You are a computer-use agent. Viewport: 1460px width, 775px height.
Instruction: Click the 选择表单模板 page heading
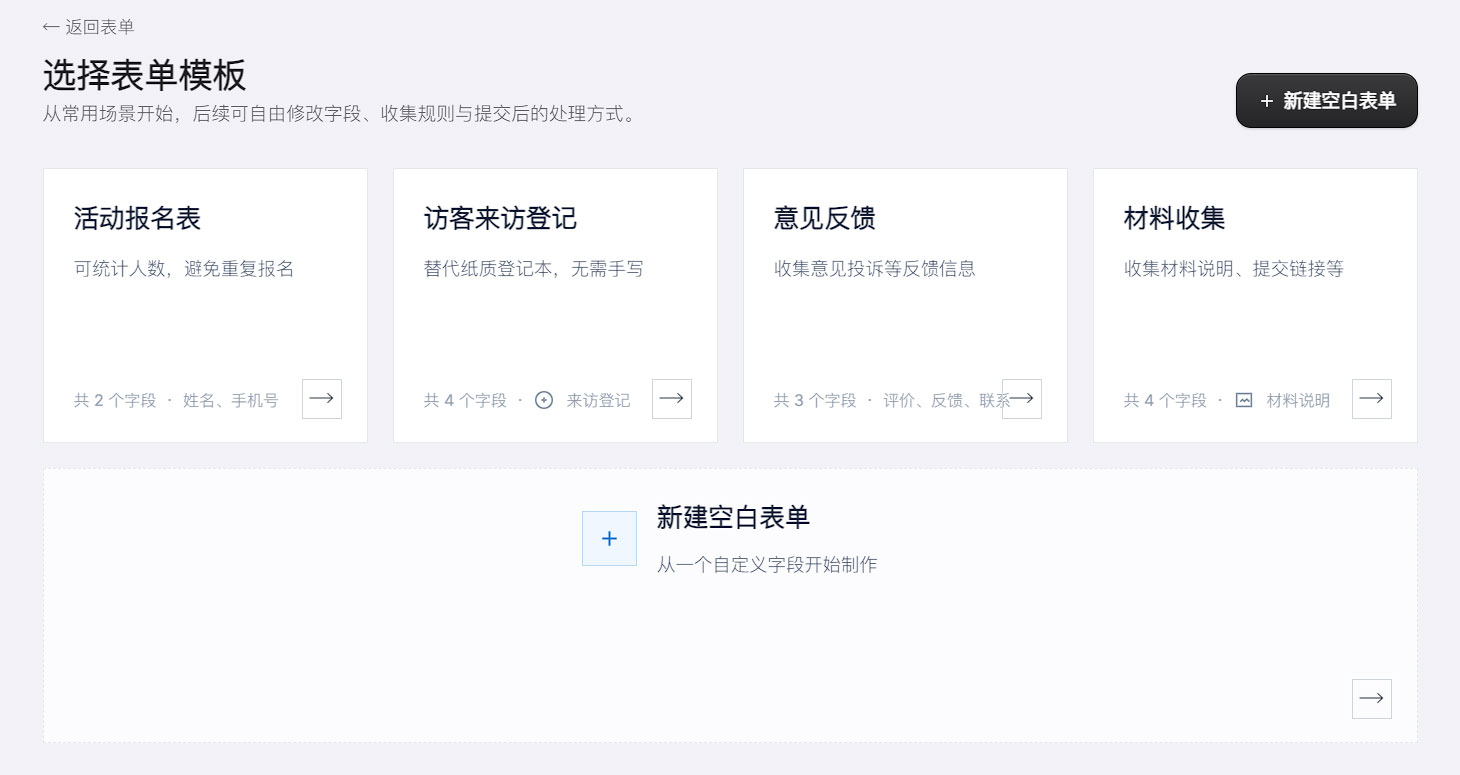point(145,76)
